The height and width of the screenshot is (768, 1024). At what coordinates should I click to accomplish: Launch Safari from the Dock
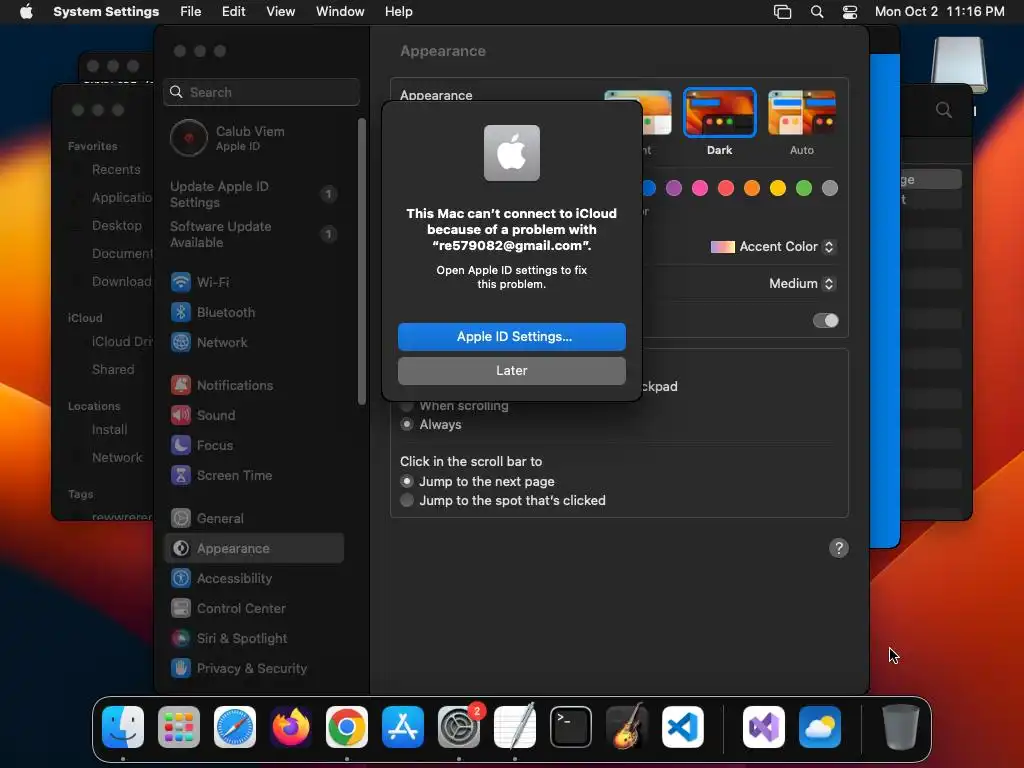point(235,727)
